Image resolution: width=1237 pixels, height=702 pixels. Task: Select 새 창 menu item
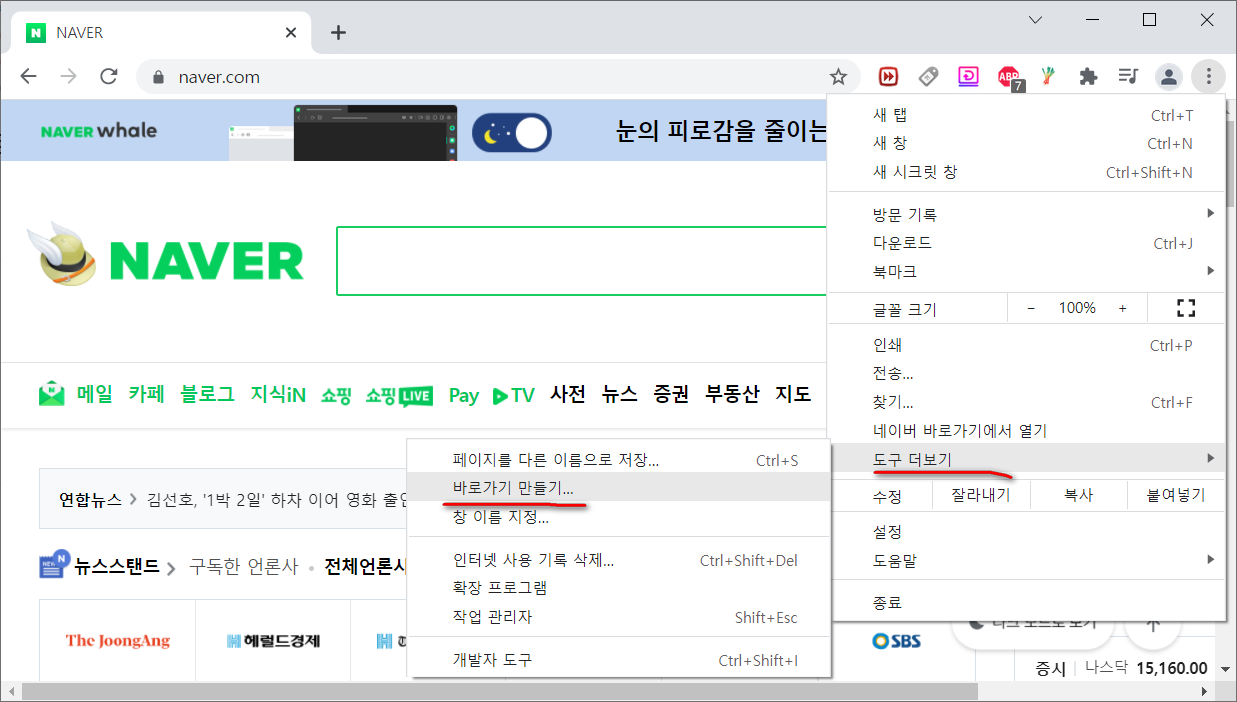pos(1026,143)
